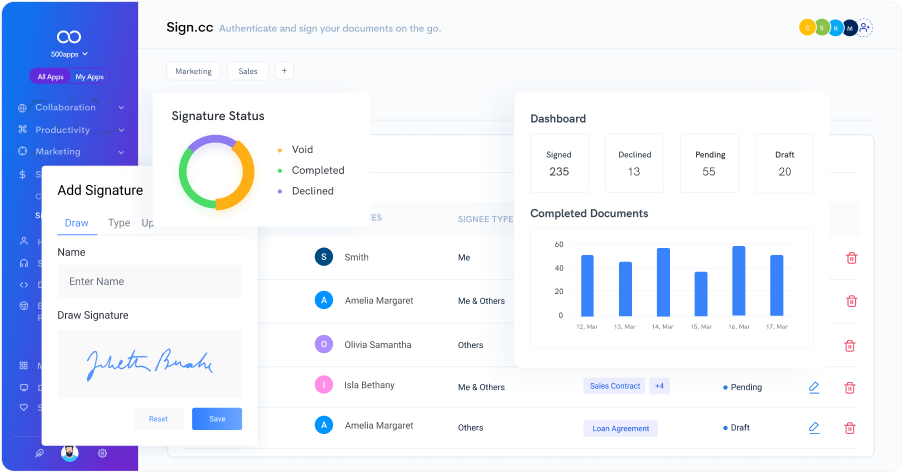Delete the Smith document row
Image resolution: width=902 pixels, height=472 pixels.
click(x=851, y=258)
